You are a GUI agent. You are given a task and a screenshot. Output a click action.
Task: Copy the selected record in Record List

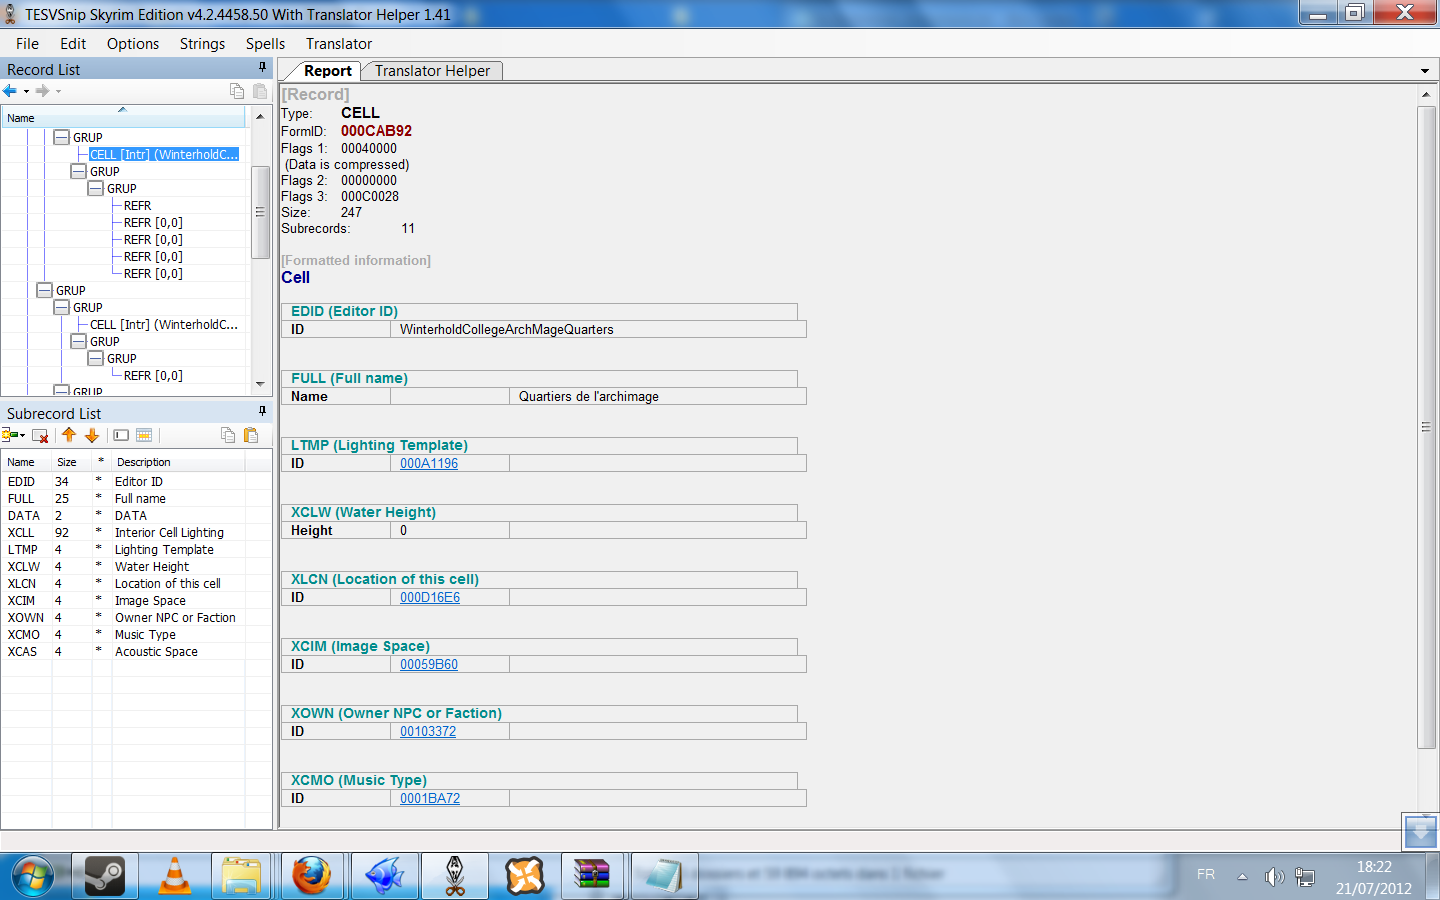pyautogui.click(x=237, y=91)
